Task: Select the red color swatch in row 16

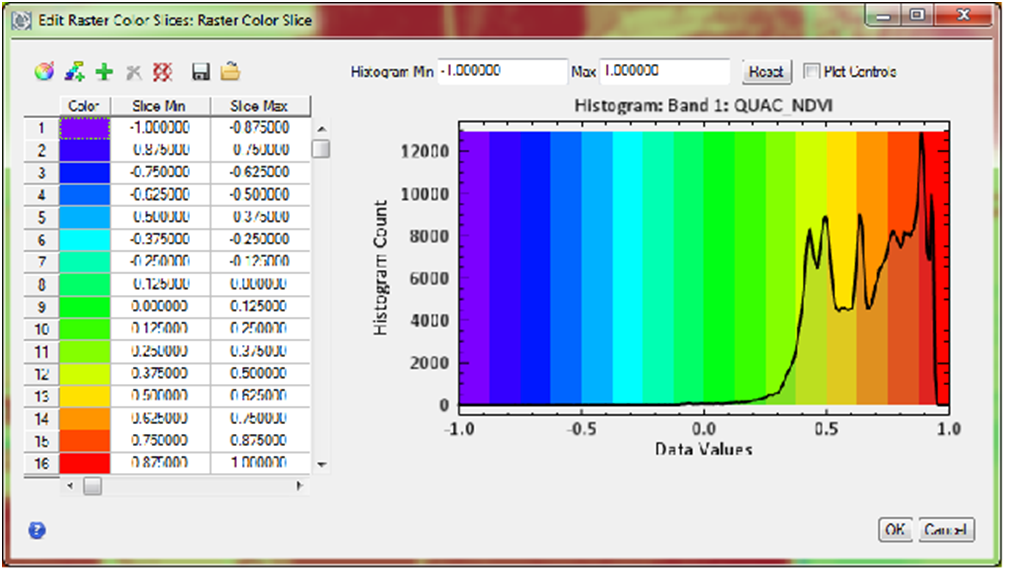Action: [x=84, y=463]
